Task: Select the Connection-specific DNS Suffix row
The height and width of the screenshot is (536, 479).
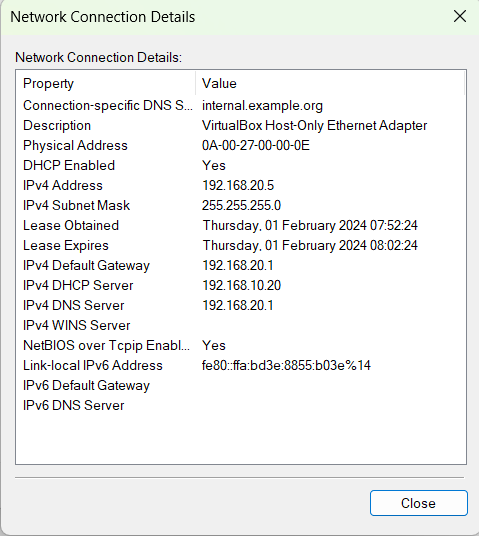Action: [x=241, y=106]
